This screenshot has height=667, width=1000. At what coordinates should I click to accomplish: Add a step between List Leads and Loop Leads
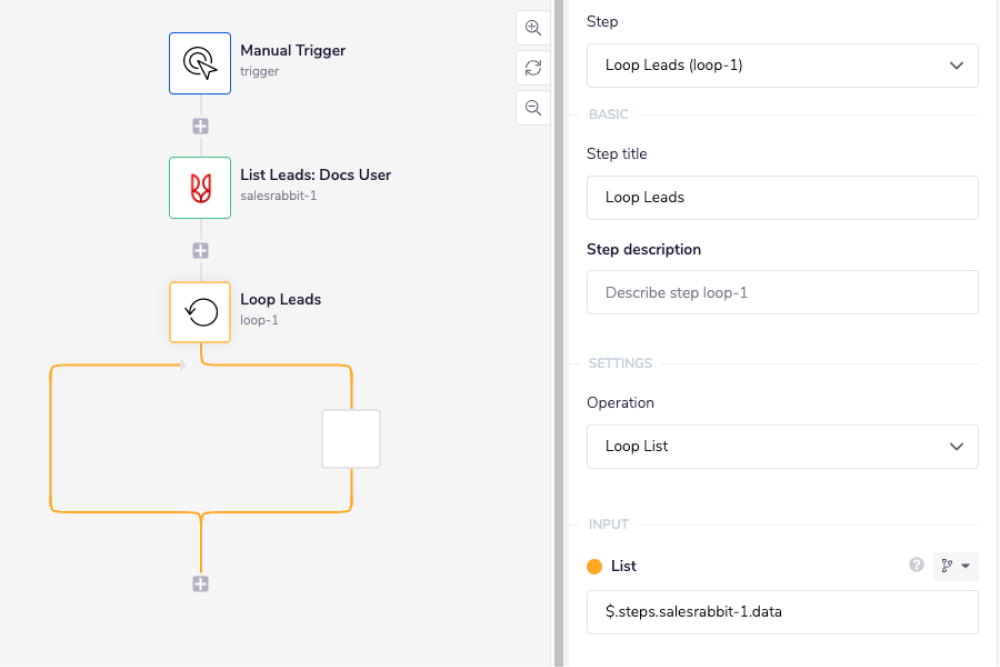click(x=200, y=250)
